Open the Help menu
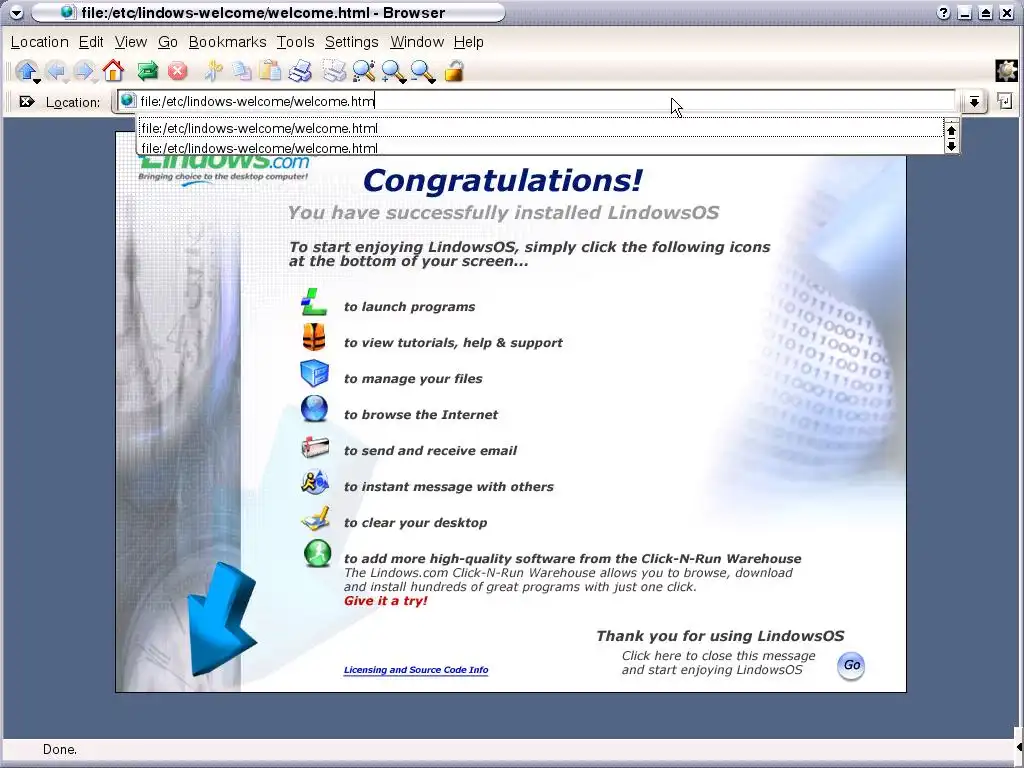1024x768 pixels. 469,42
